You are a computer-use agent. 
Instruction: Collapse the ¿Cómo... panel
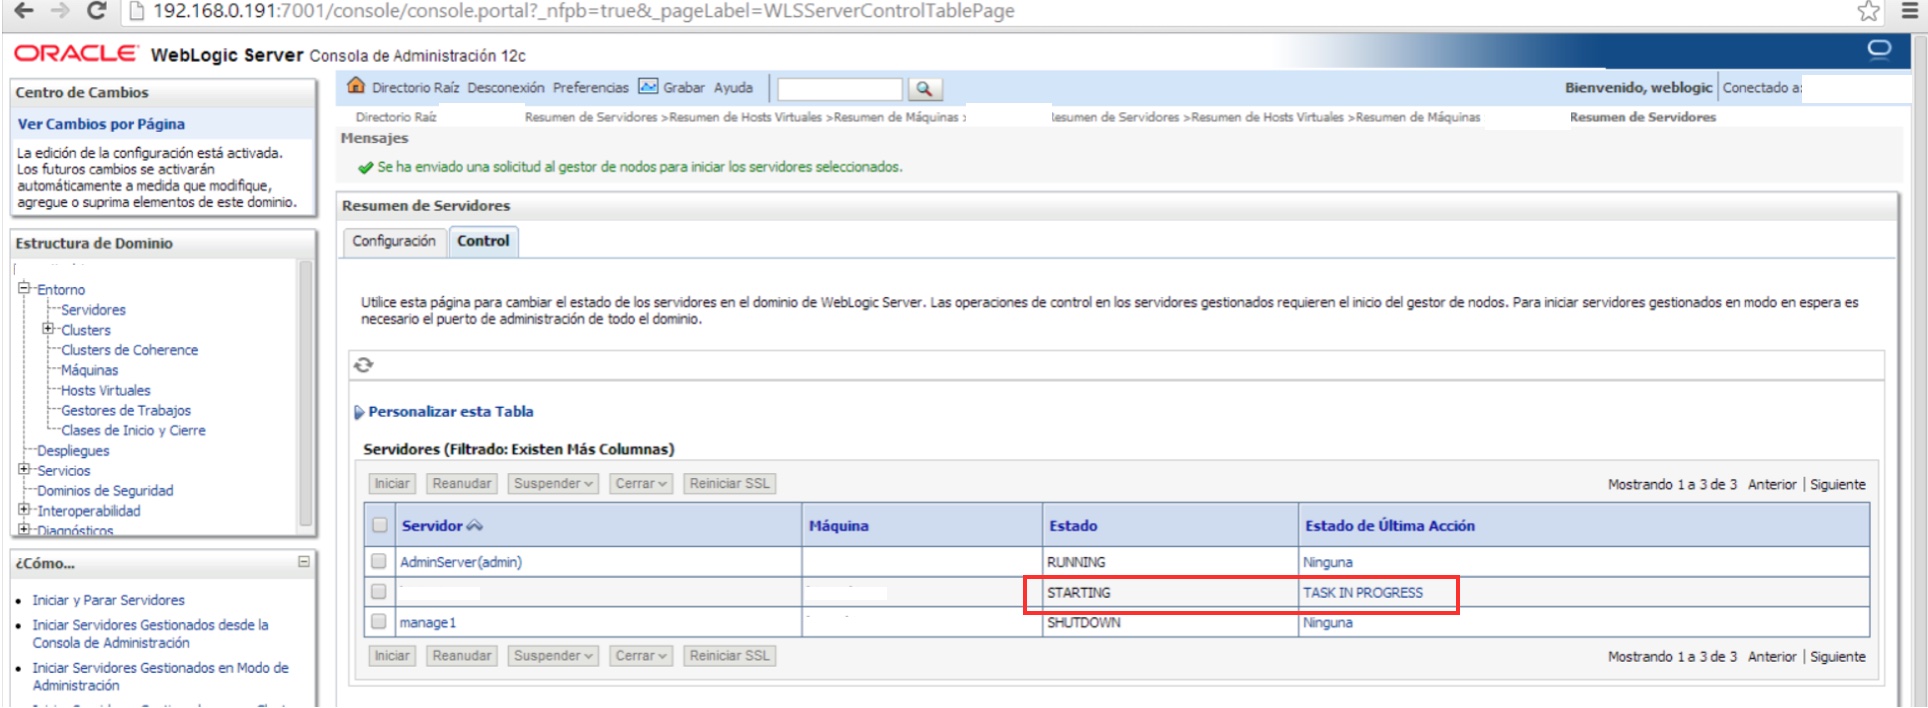pos(304,562)
